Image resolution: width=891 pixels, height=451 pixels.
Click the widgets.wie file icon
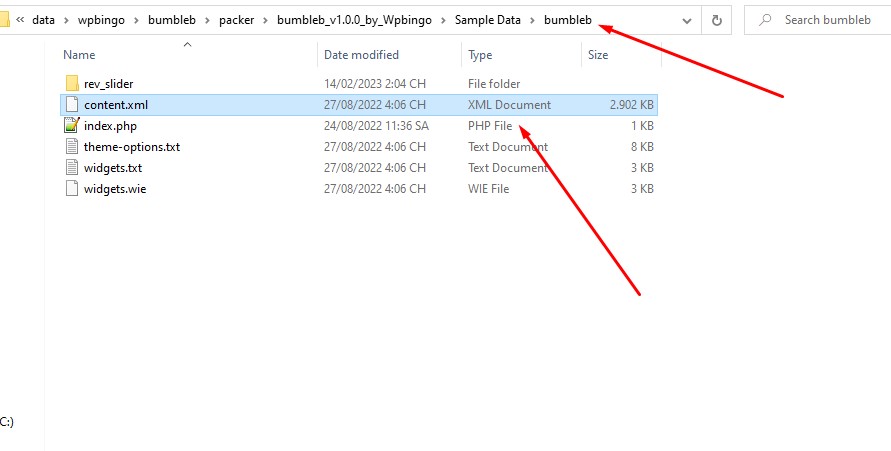click(72, 189)
